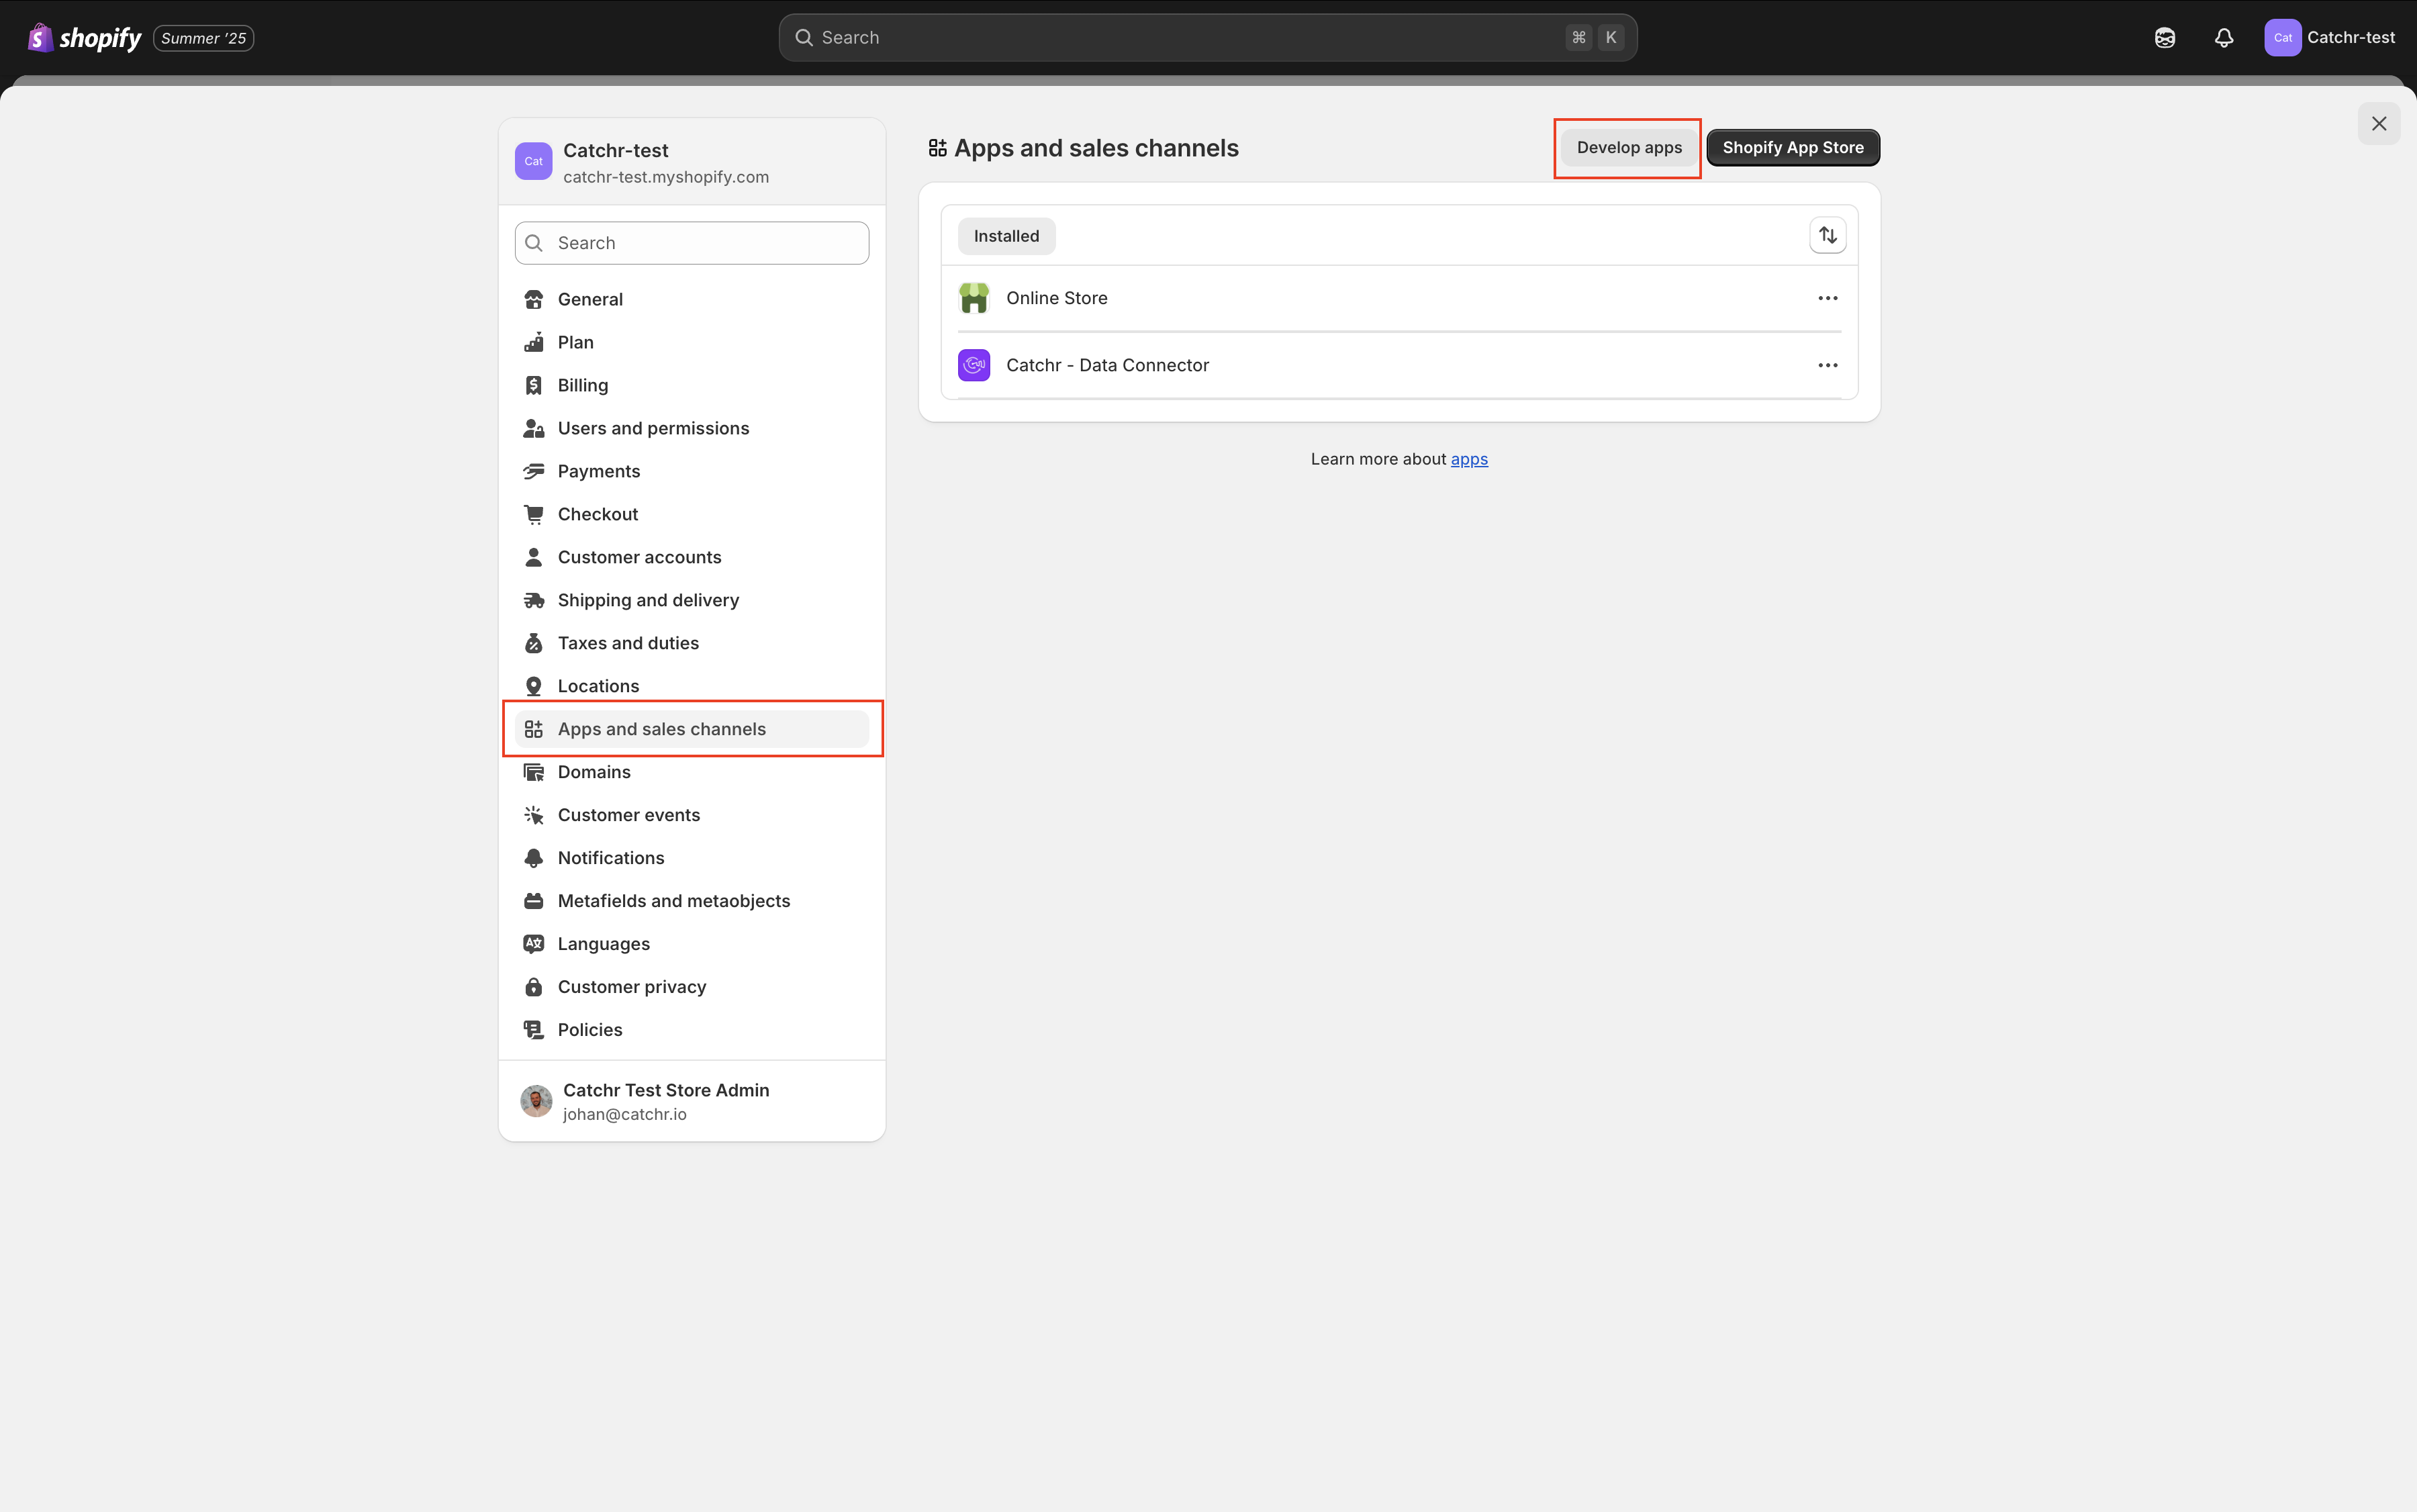Click Catchr Test Store Admin profile
Viewport: 2417px width, 1512px height.
coord(692,1101)
